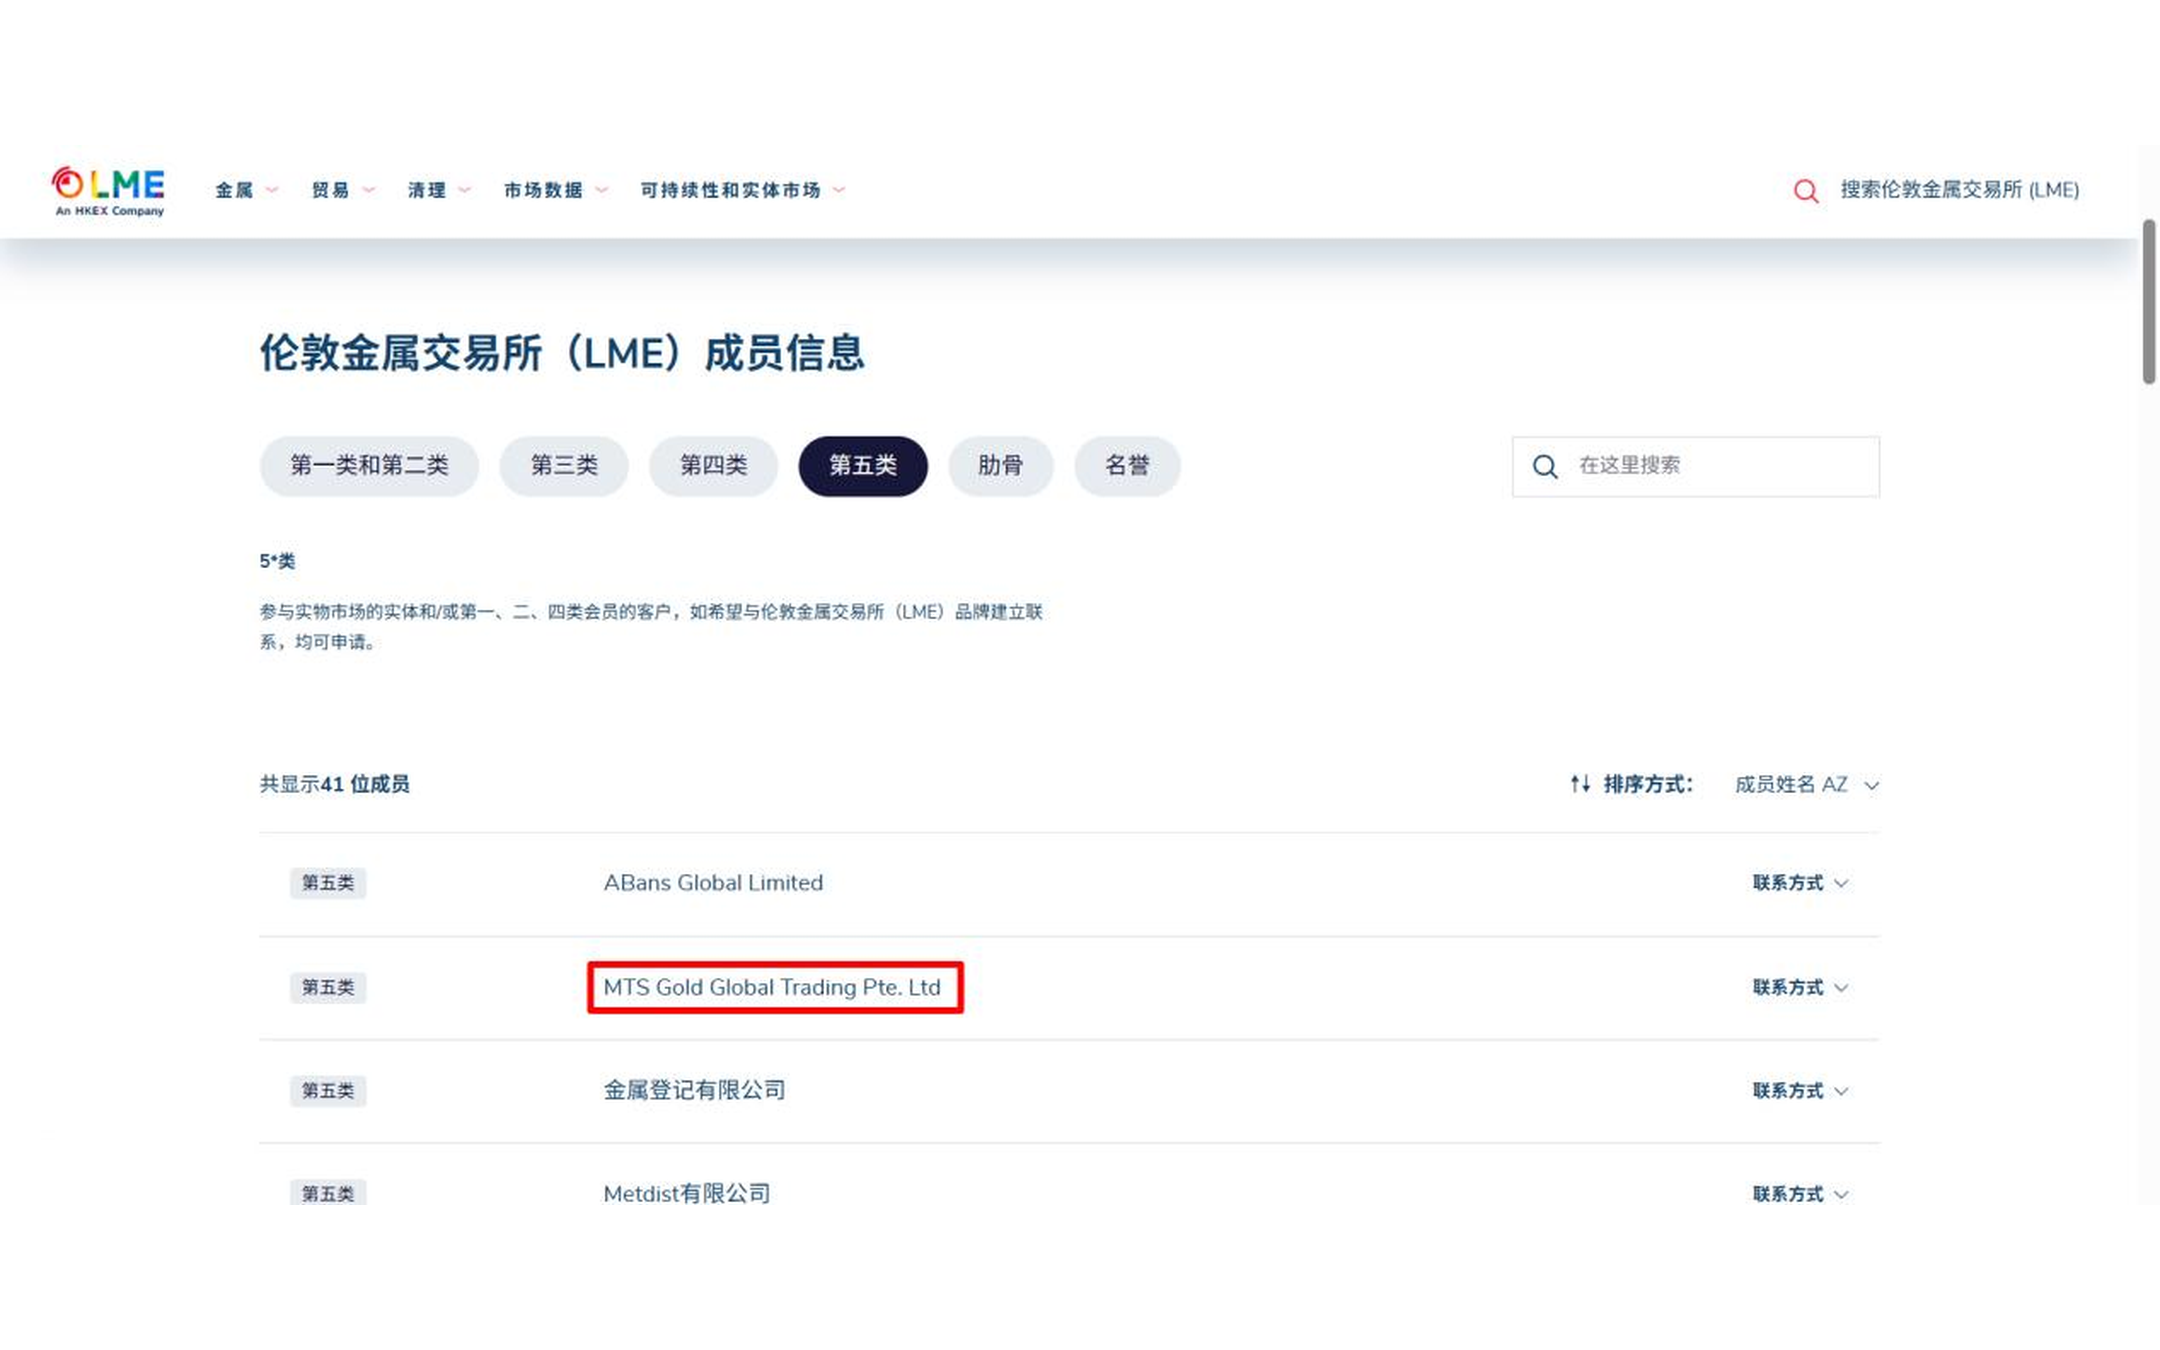This screenshot has height=1350, width=2160.
Task: Select the 第三类 tab
Action: click(564, 466)
